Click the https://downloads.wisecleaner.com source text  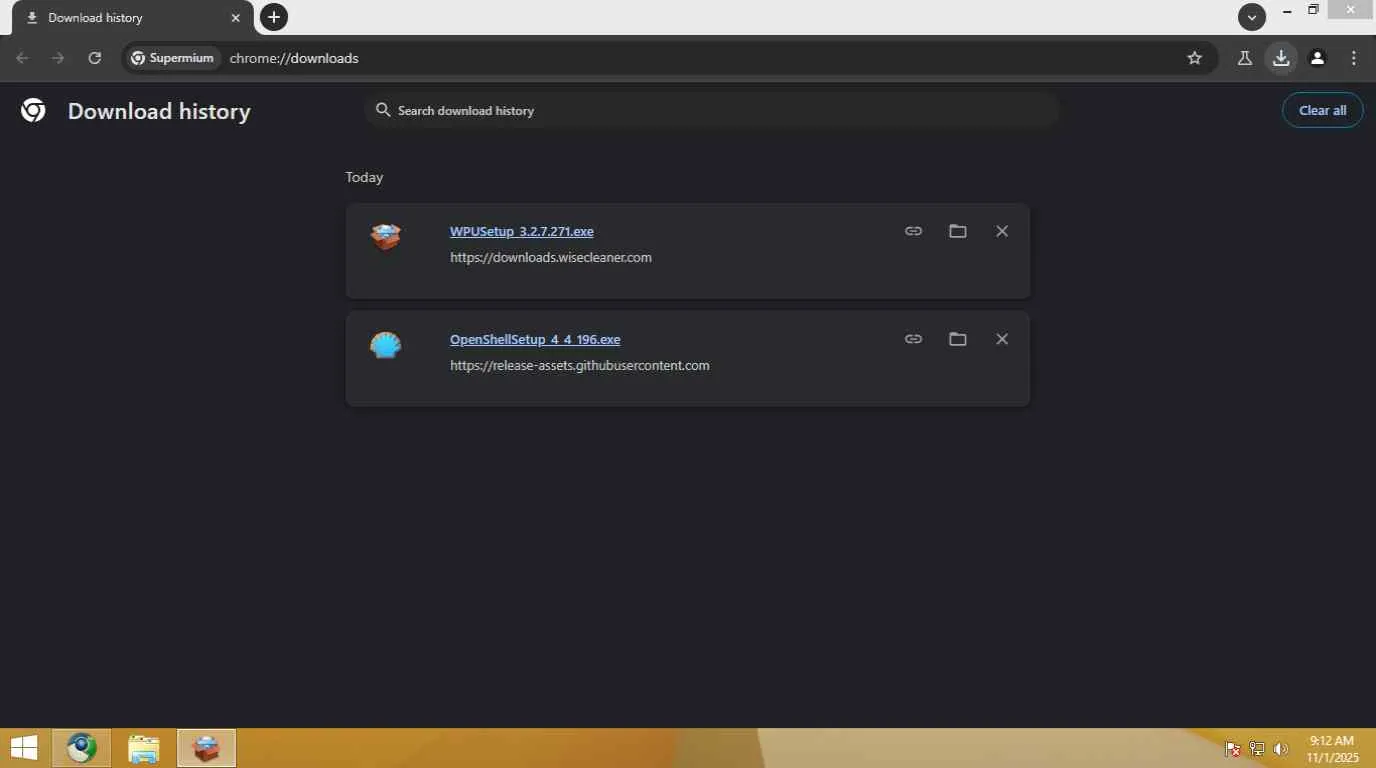pyautogui.click(x=551, y=257)
